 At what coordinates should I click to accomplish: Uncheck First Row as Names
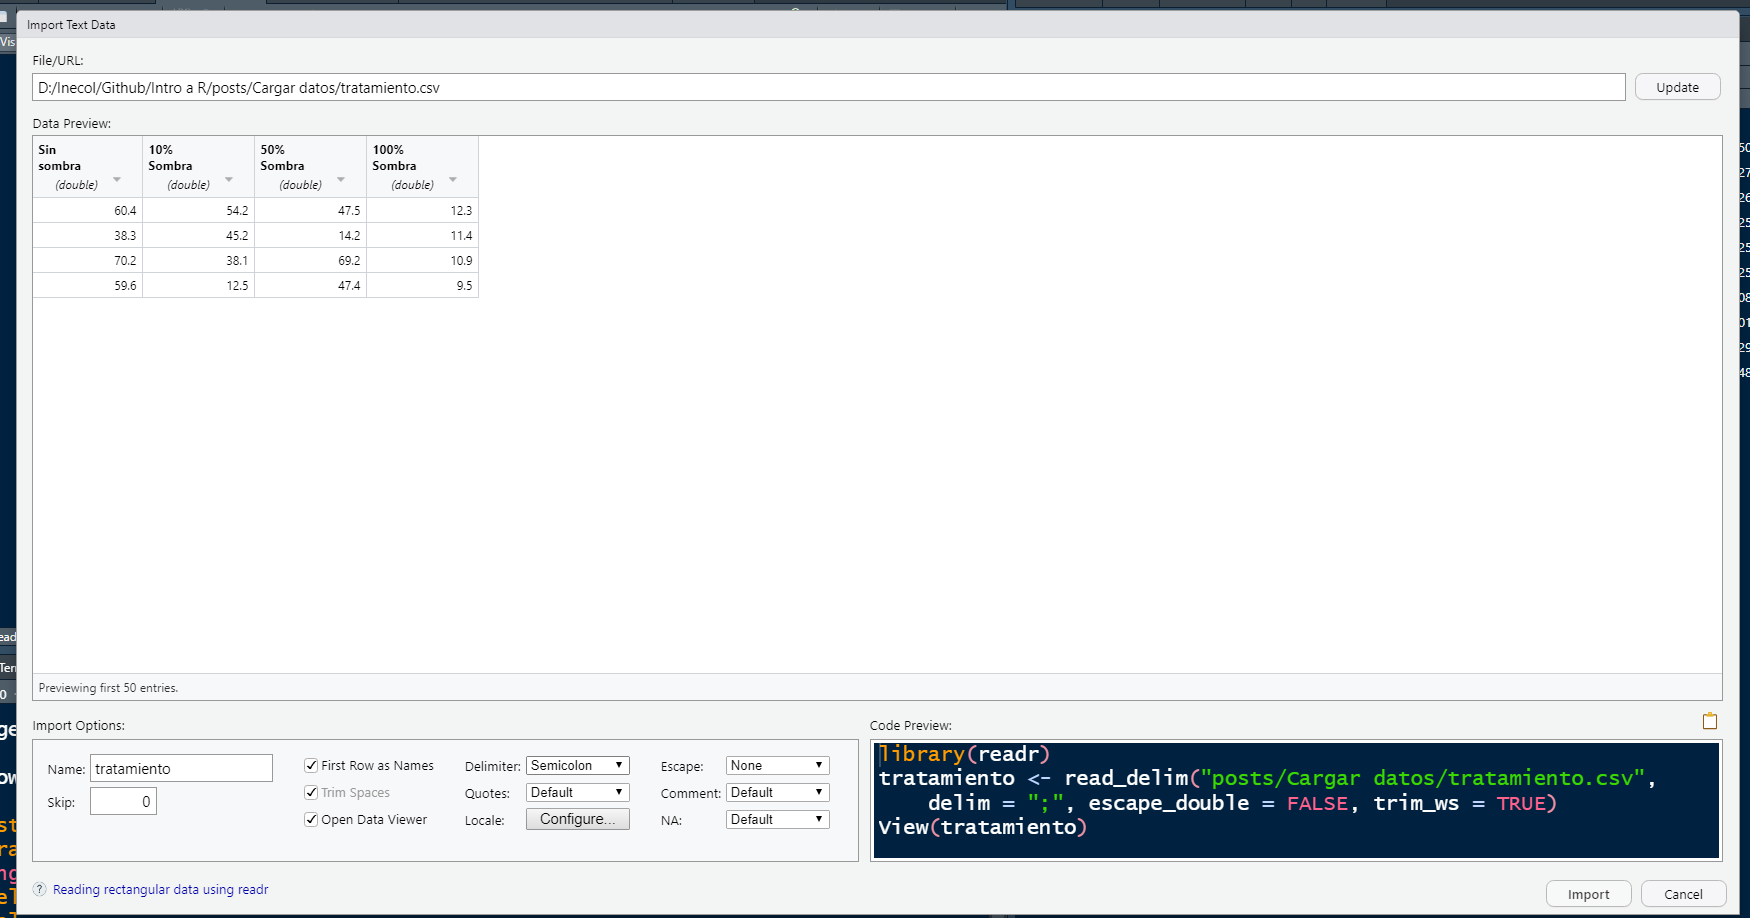(x=311, y=765)
